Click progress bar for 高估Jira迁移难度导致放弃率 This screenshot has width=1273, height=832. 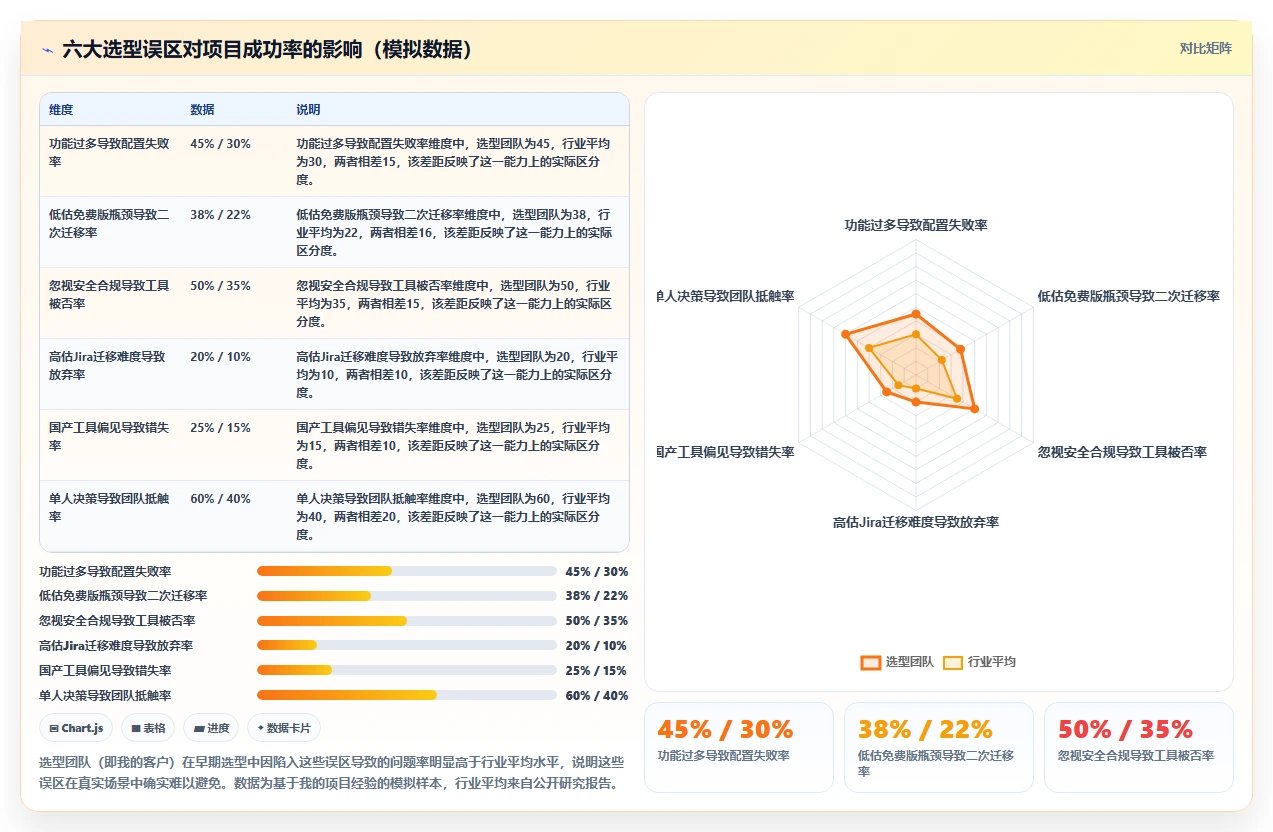click(407, 646)
